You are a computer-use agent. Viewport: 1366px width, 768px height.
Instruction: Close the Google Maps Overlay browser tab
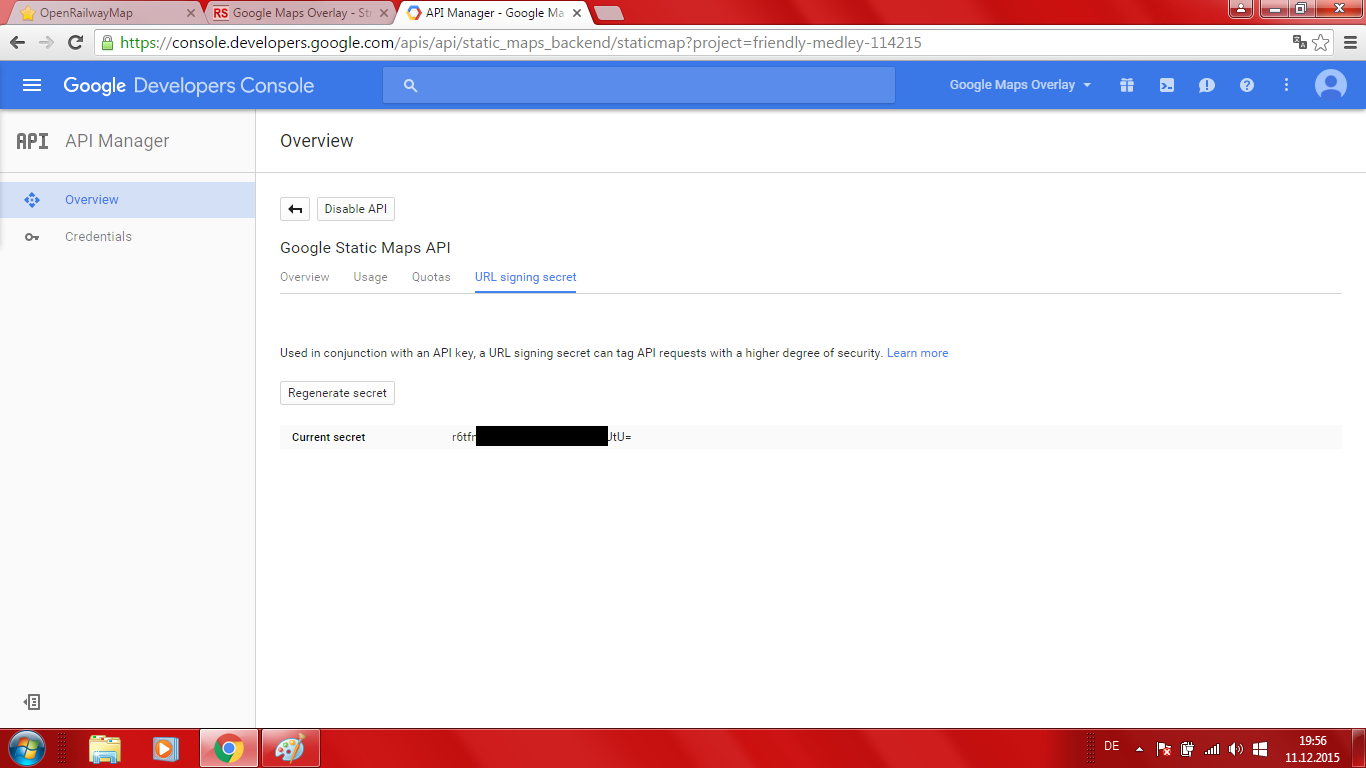click(383, 13)
